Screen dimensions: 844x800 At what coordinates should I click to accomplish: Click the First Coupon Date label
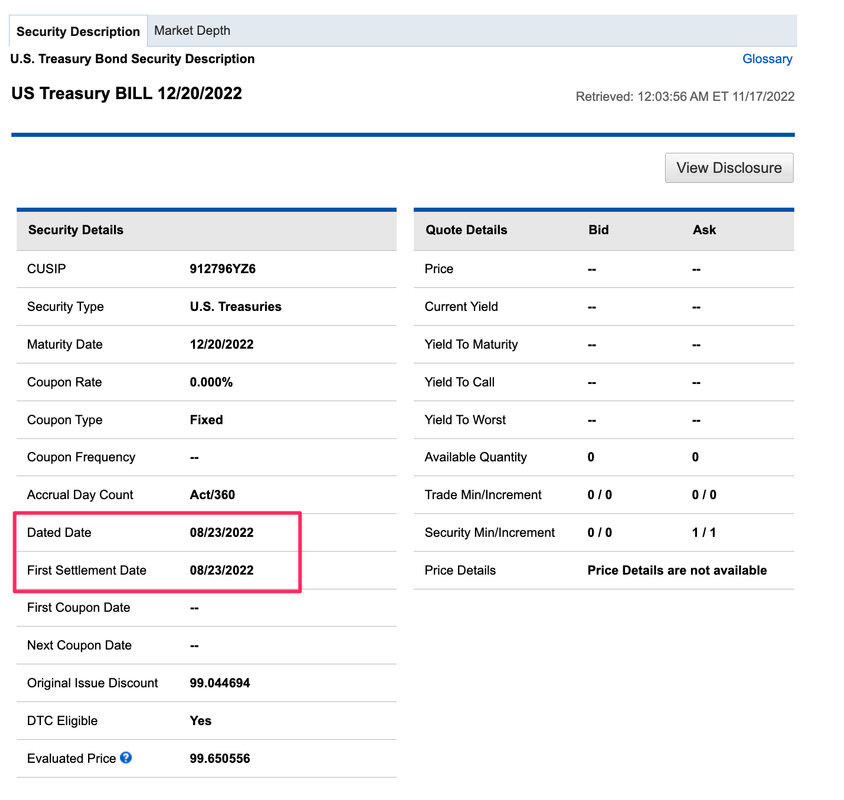click(x=78, y=607)
